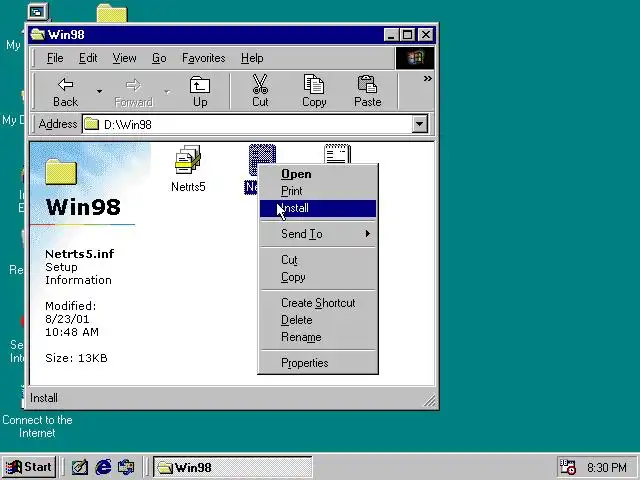Click the selected Netrts5 inf file icon
Viewport: 640px width, 480px height.
[x=262, y=154]
